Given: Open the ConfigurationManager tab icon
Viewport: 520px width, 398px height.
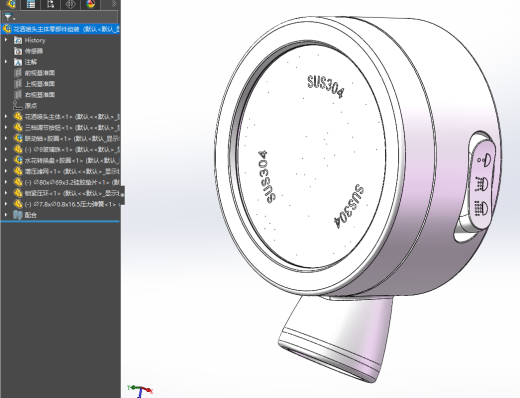Looking at the screenshot, I should tap(50, 4).
